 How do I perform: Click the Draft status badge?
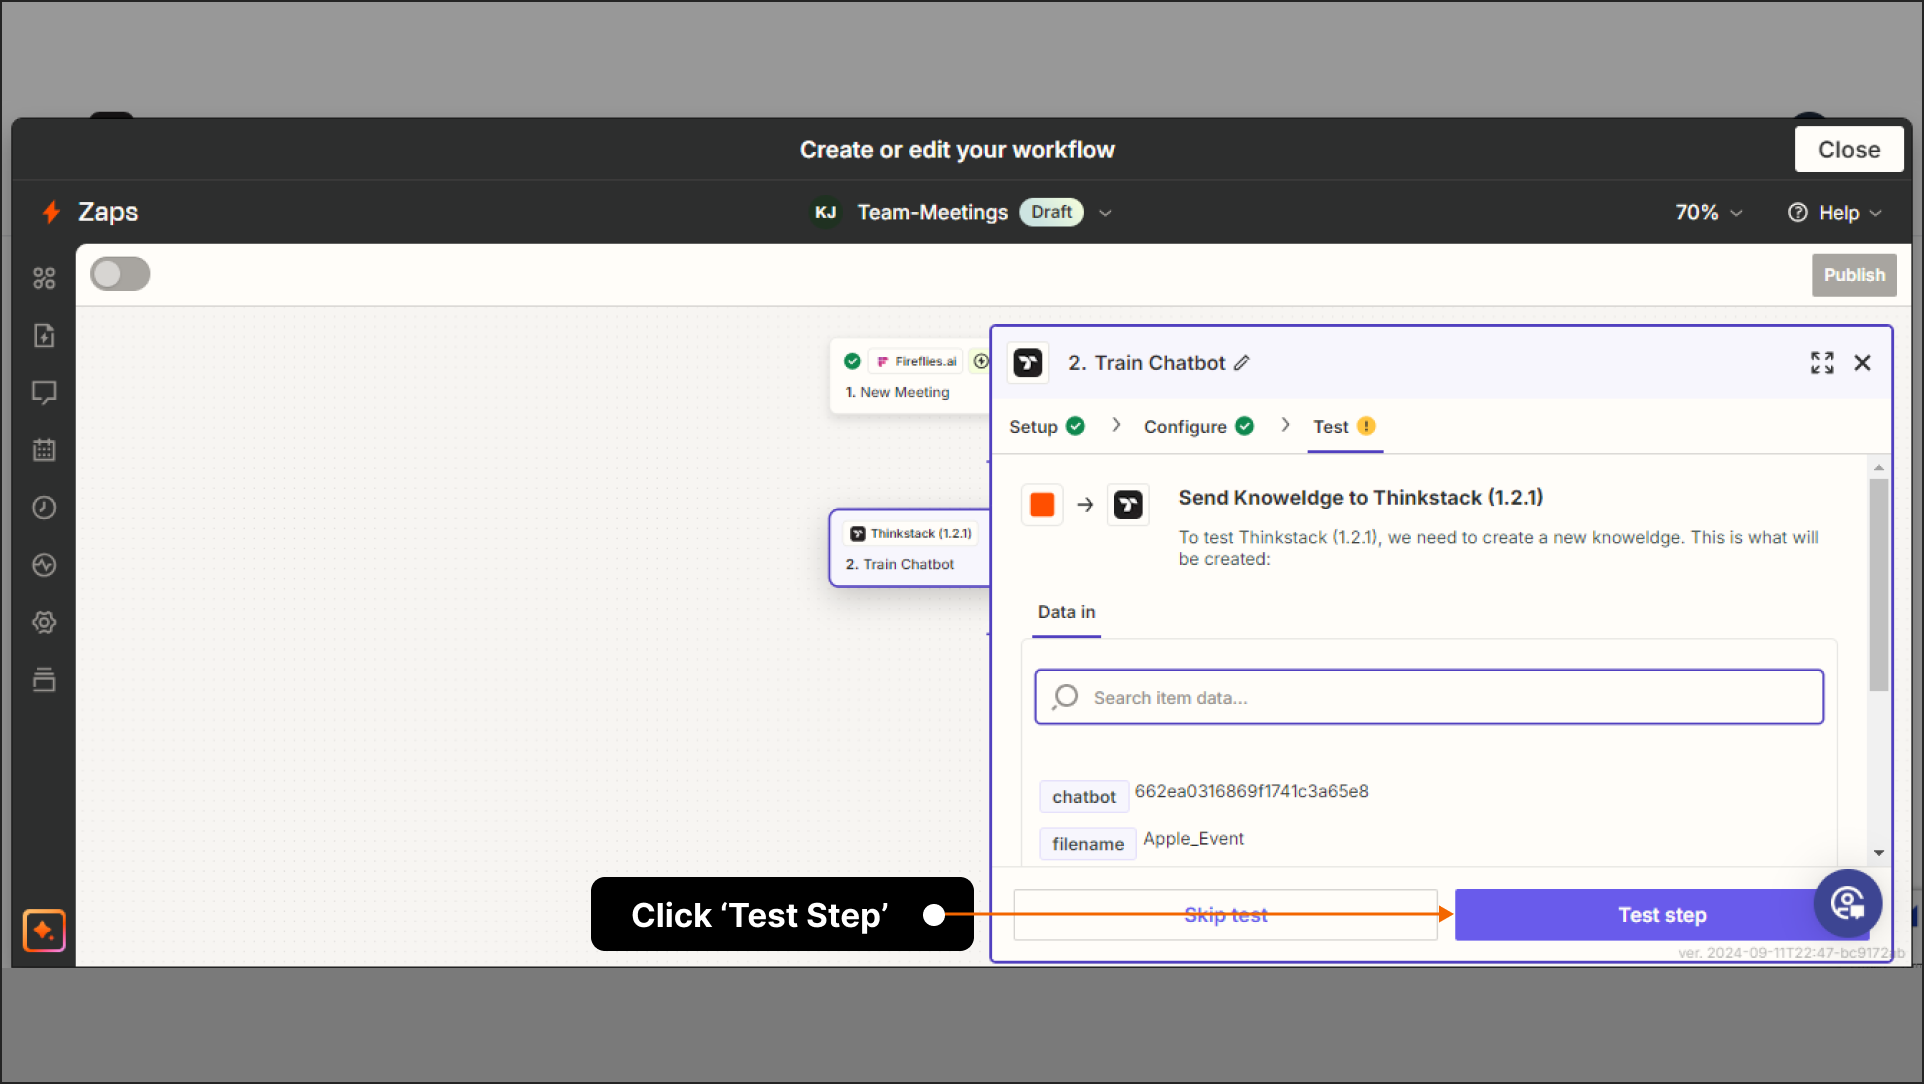(x=1051, y=212)
